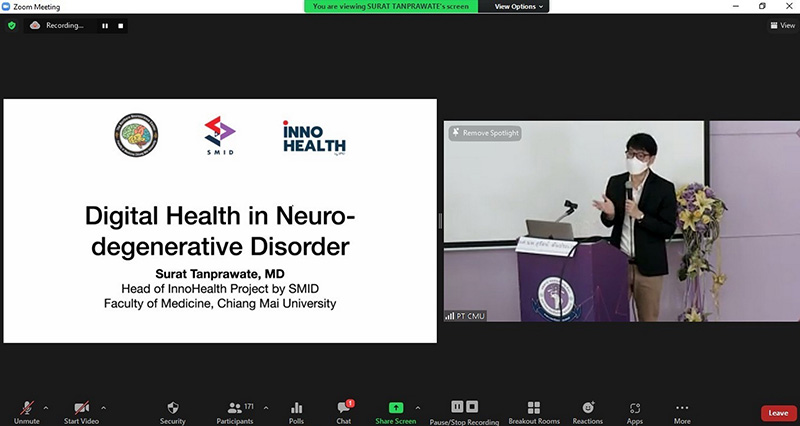
Task: Click 'Faculty of Medicine, Chiang Mai University' text
Action: 220,304
